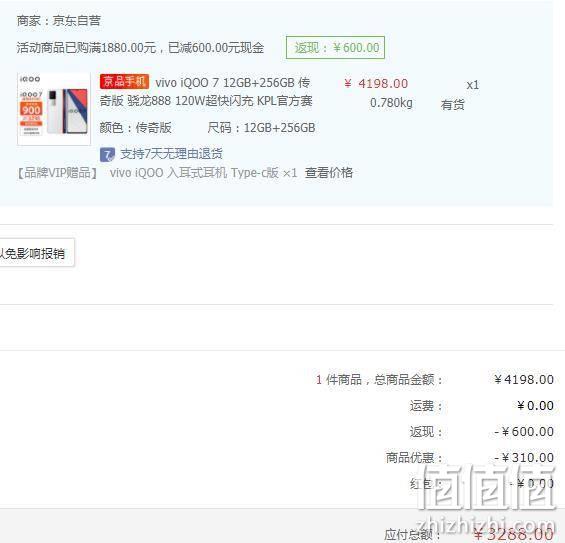Image resolution: width=565 pixels, height=543 pixels.
Task: Click the 以免影响报销 tooltip box
Action: click(37, 253)
